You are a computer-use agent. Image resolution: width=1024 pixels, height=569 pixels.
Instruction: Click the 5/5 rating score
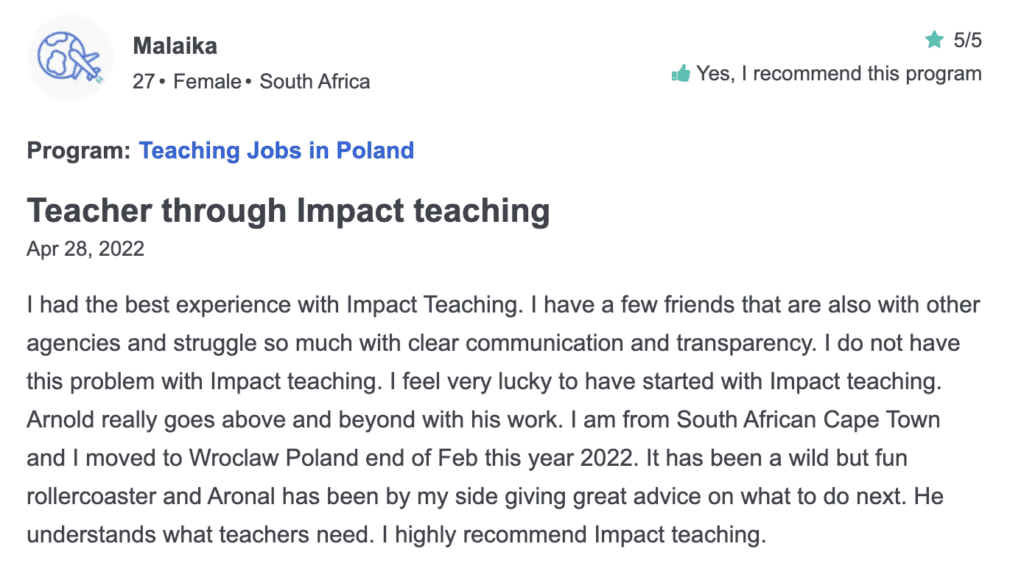967,40
